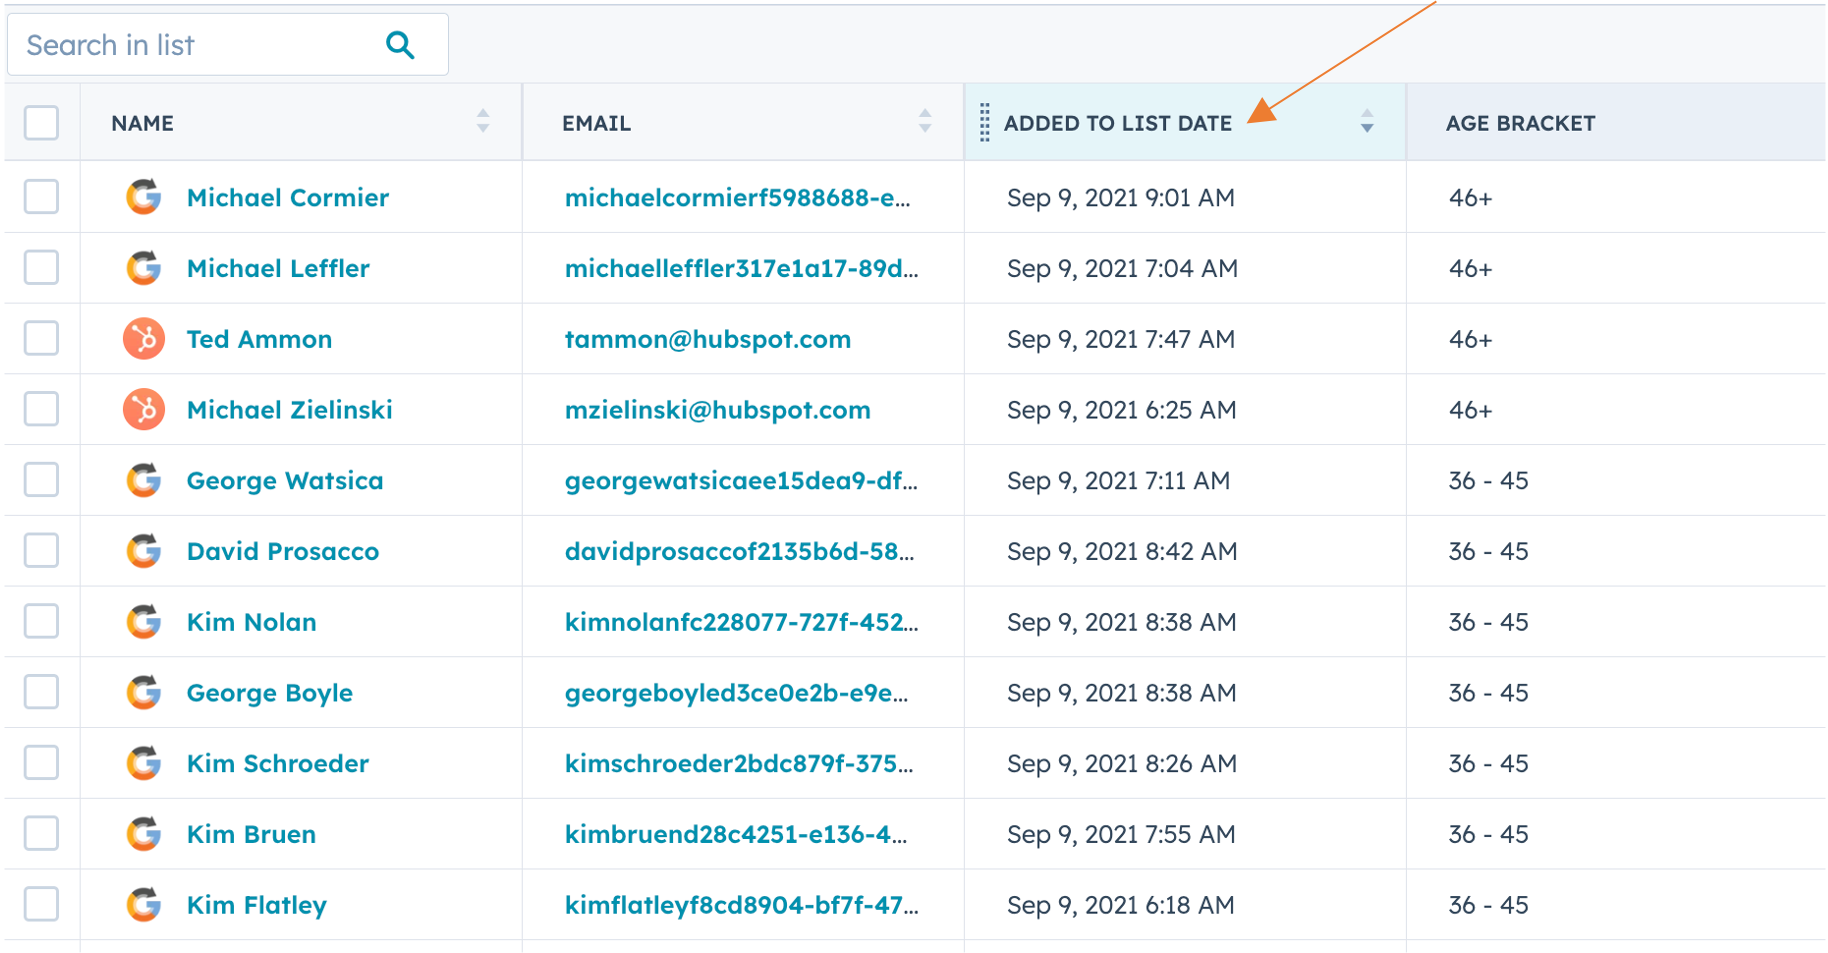Image resolution: width=1828 pixels, height=953 pixels.
Task: Click the sort arrows on the Email column
Action: [x=925, y=122]
